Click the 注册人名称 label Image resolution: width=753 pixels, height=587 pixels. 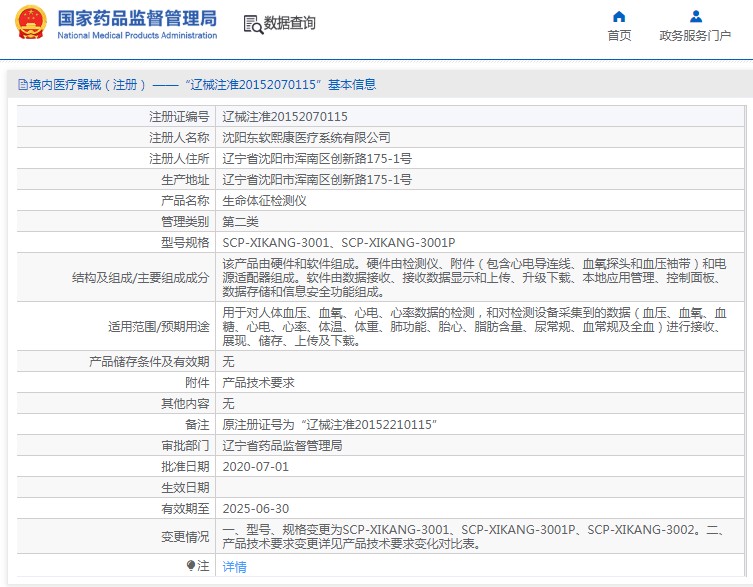coord(179,138)
